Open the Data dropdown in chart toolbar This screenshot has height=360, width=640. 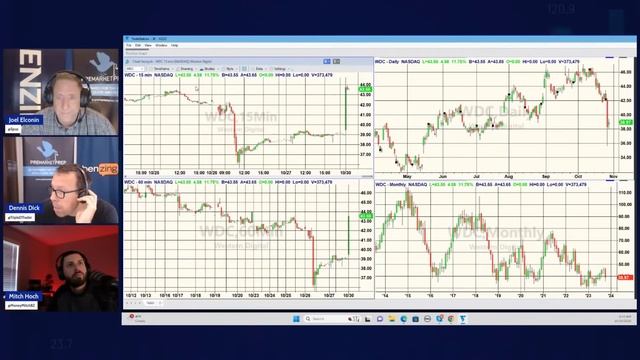[259, 69]
